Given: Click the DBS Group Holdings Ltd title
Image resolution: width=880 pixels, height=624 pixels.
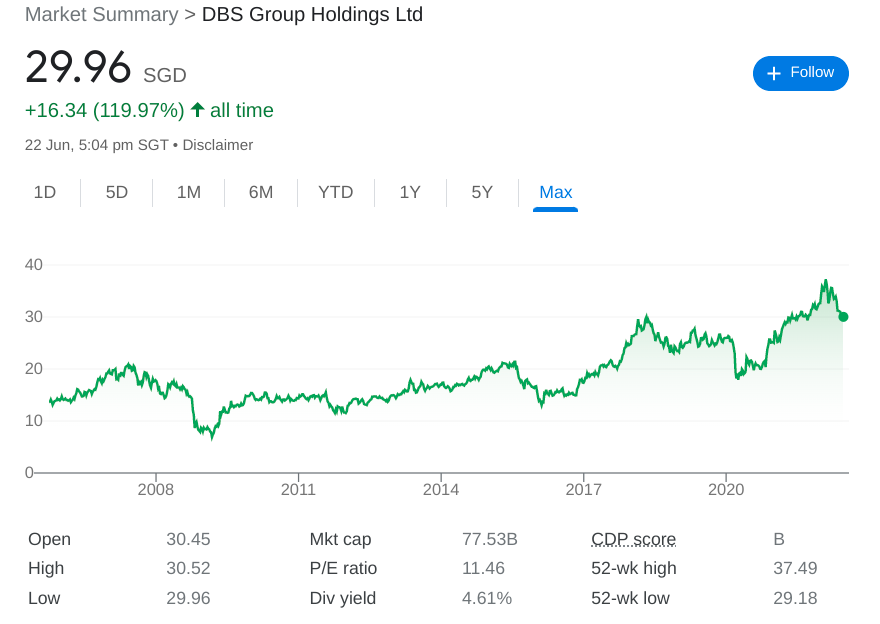Looking at the screenshot, I should coord(312,15).
